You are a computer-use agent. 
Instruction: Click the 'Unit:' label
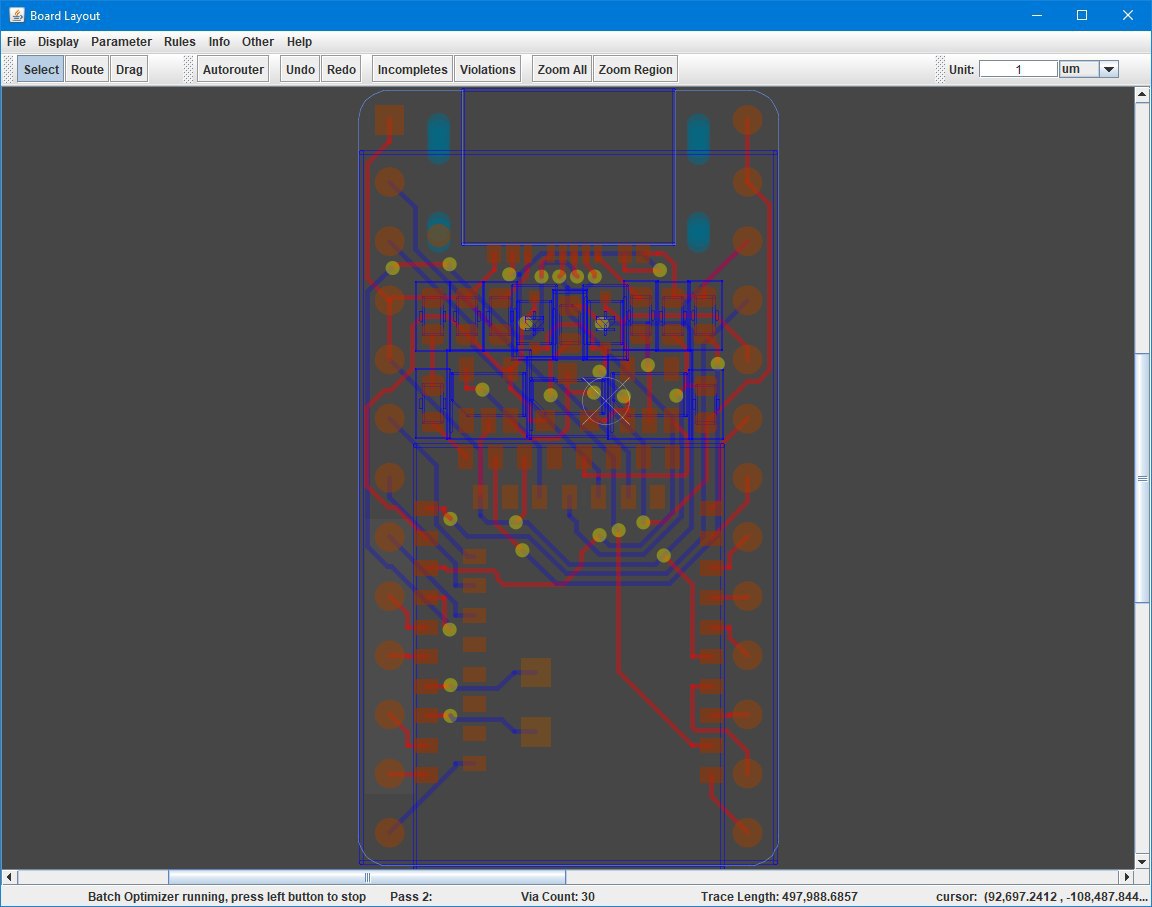pyautogui.click(x=961, y=69)
